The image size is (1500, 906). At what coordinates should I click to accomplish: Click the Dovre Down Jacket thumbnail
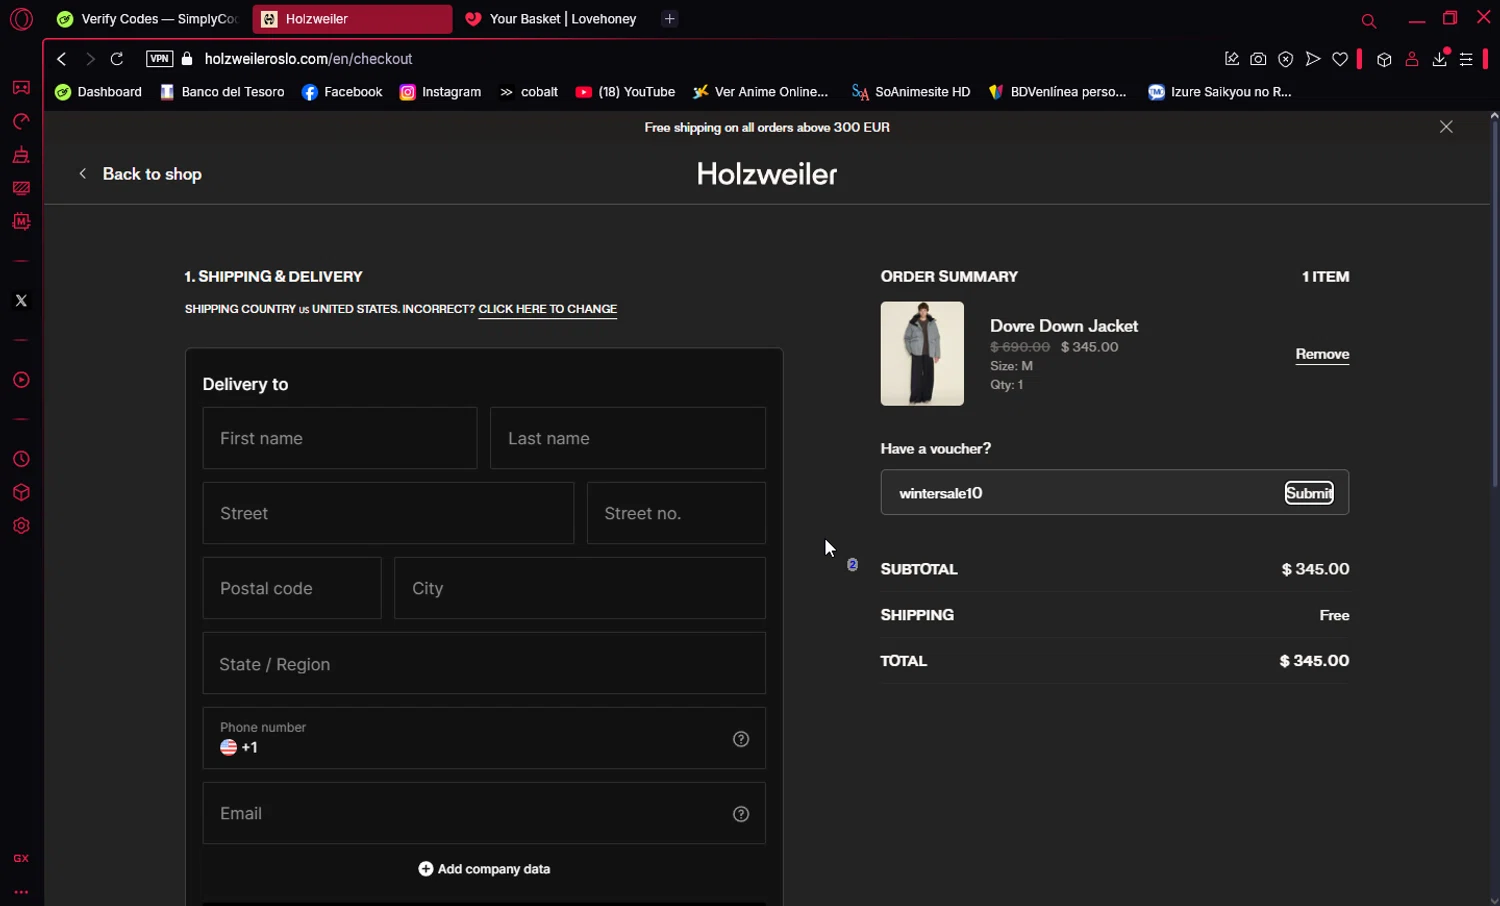(922, 354)
